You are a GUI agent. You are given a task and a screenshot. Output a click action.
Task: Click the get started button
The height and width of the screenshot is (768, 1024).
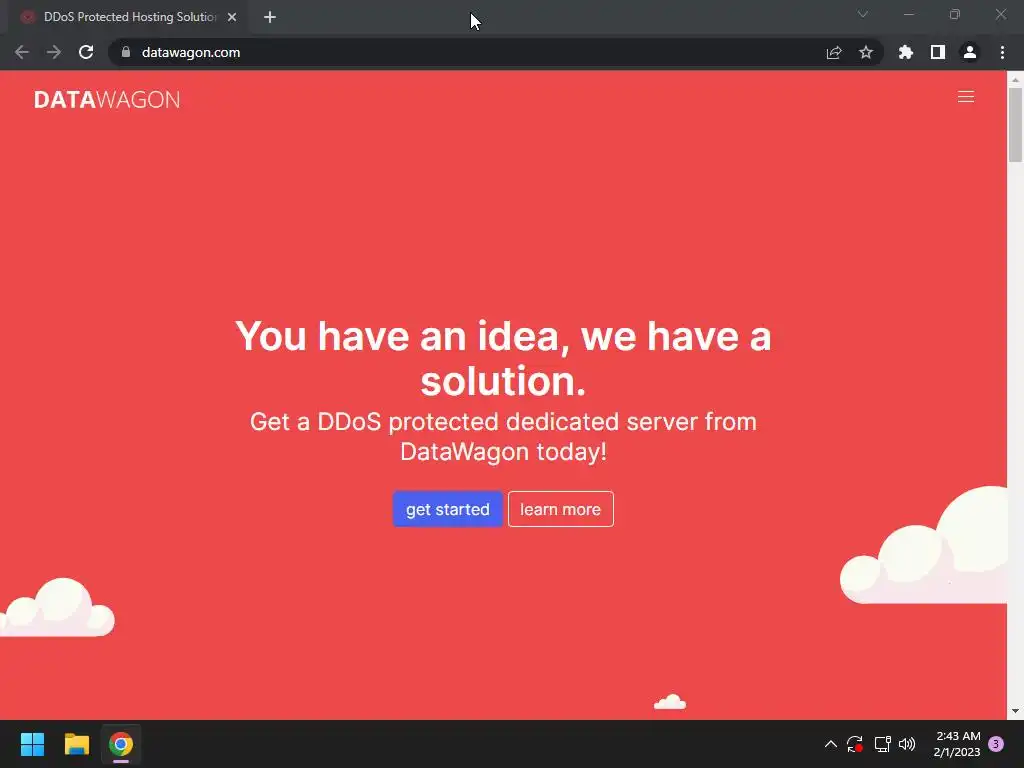tap(447, 509)
